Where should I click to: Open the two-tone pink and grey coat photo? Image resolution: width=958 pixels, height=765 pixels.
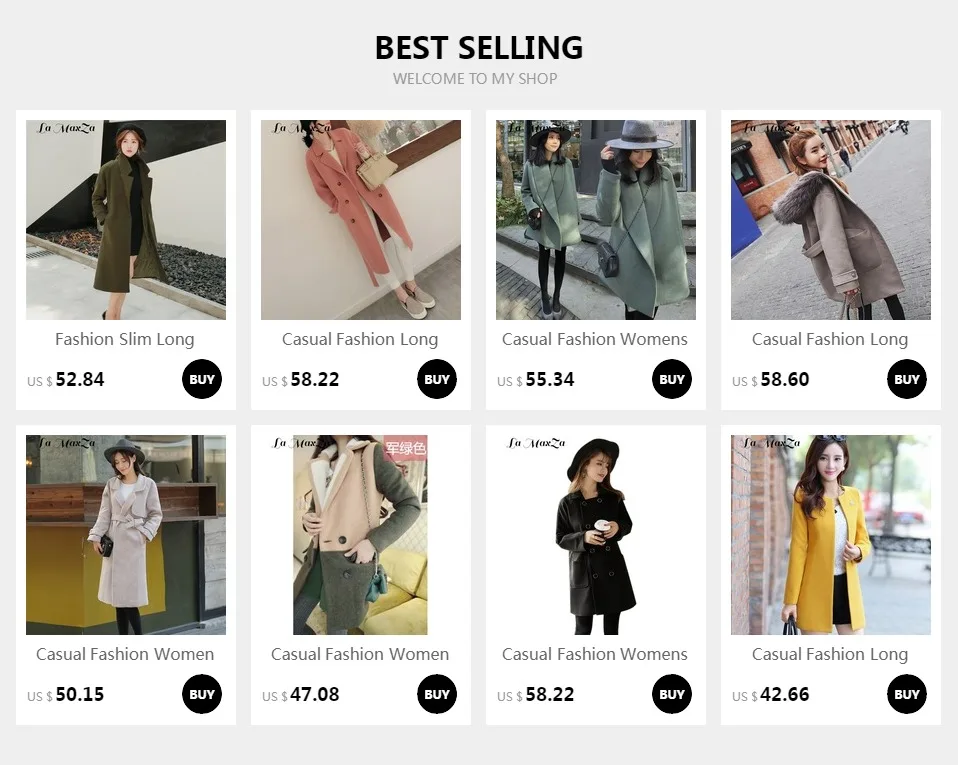click(x=361, y=535)
